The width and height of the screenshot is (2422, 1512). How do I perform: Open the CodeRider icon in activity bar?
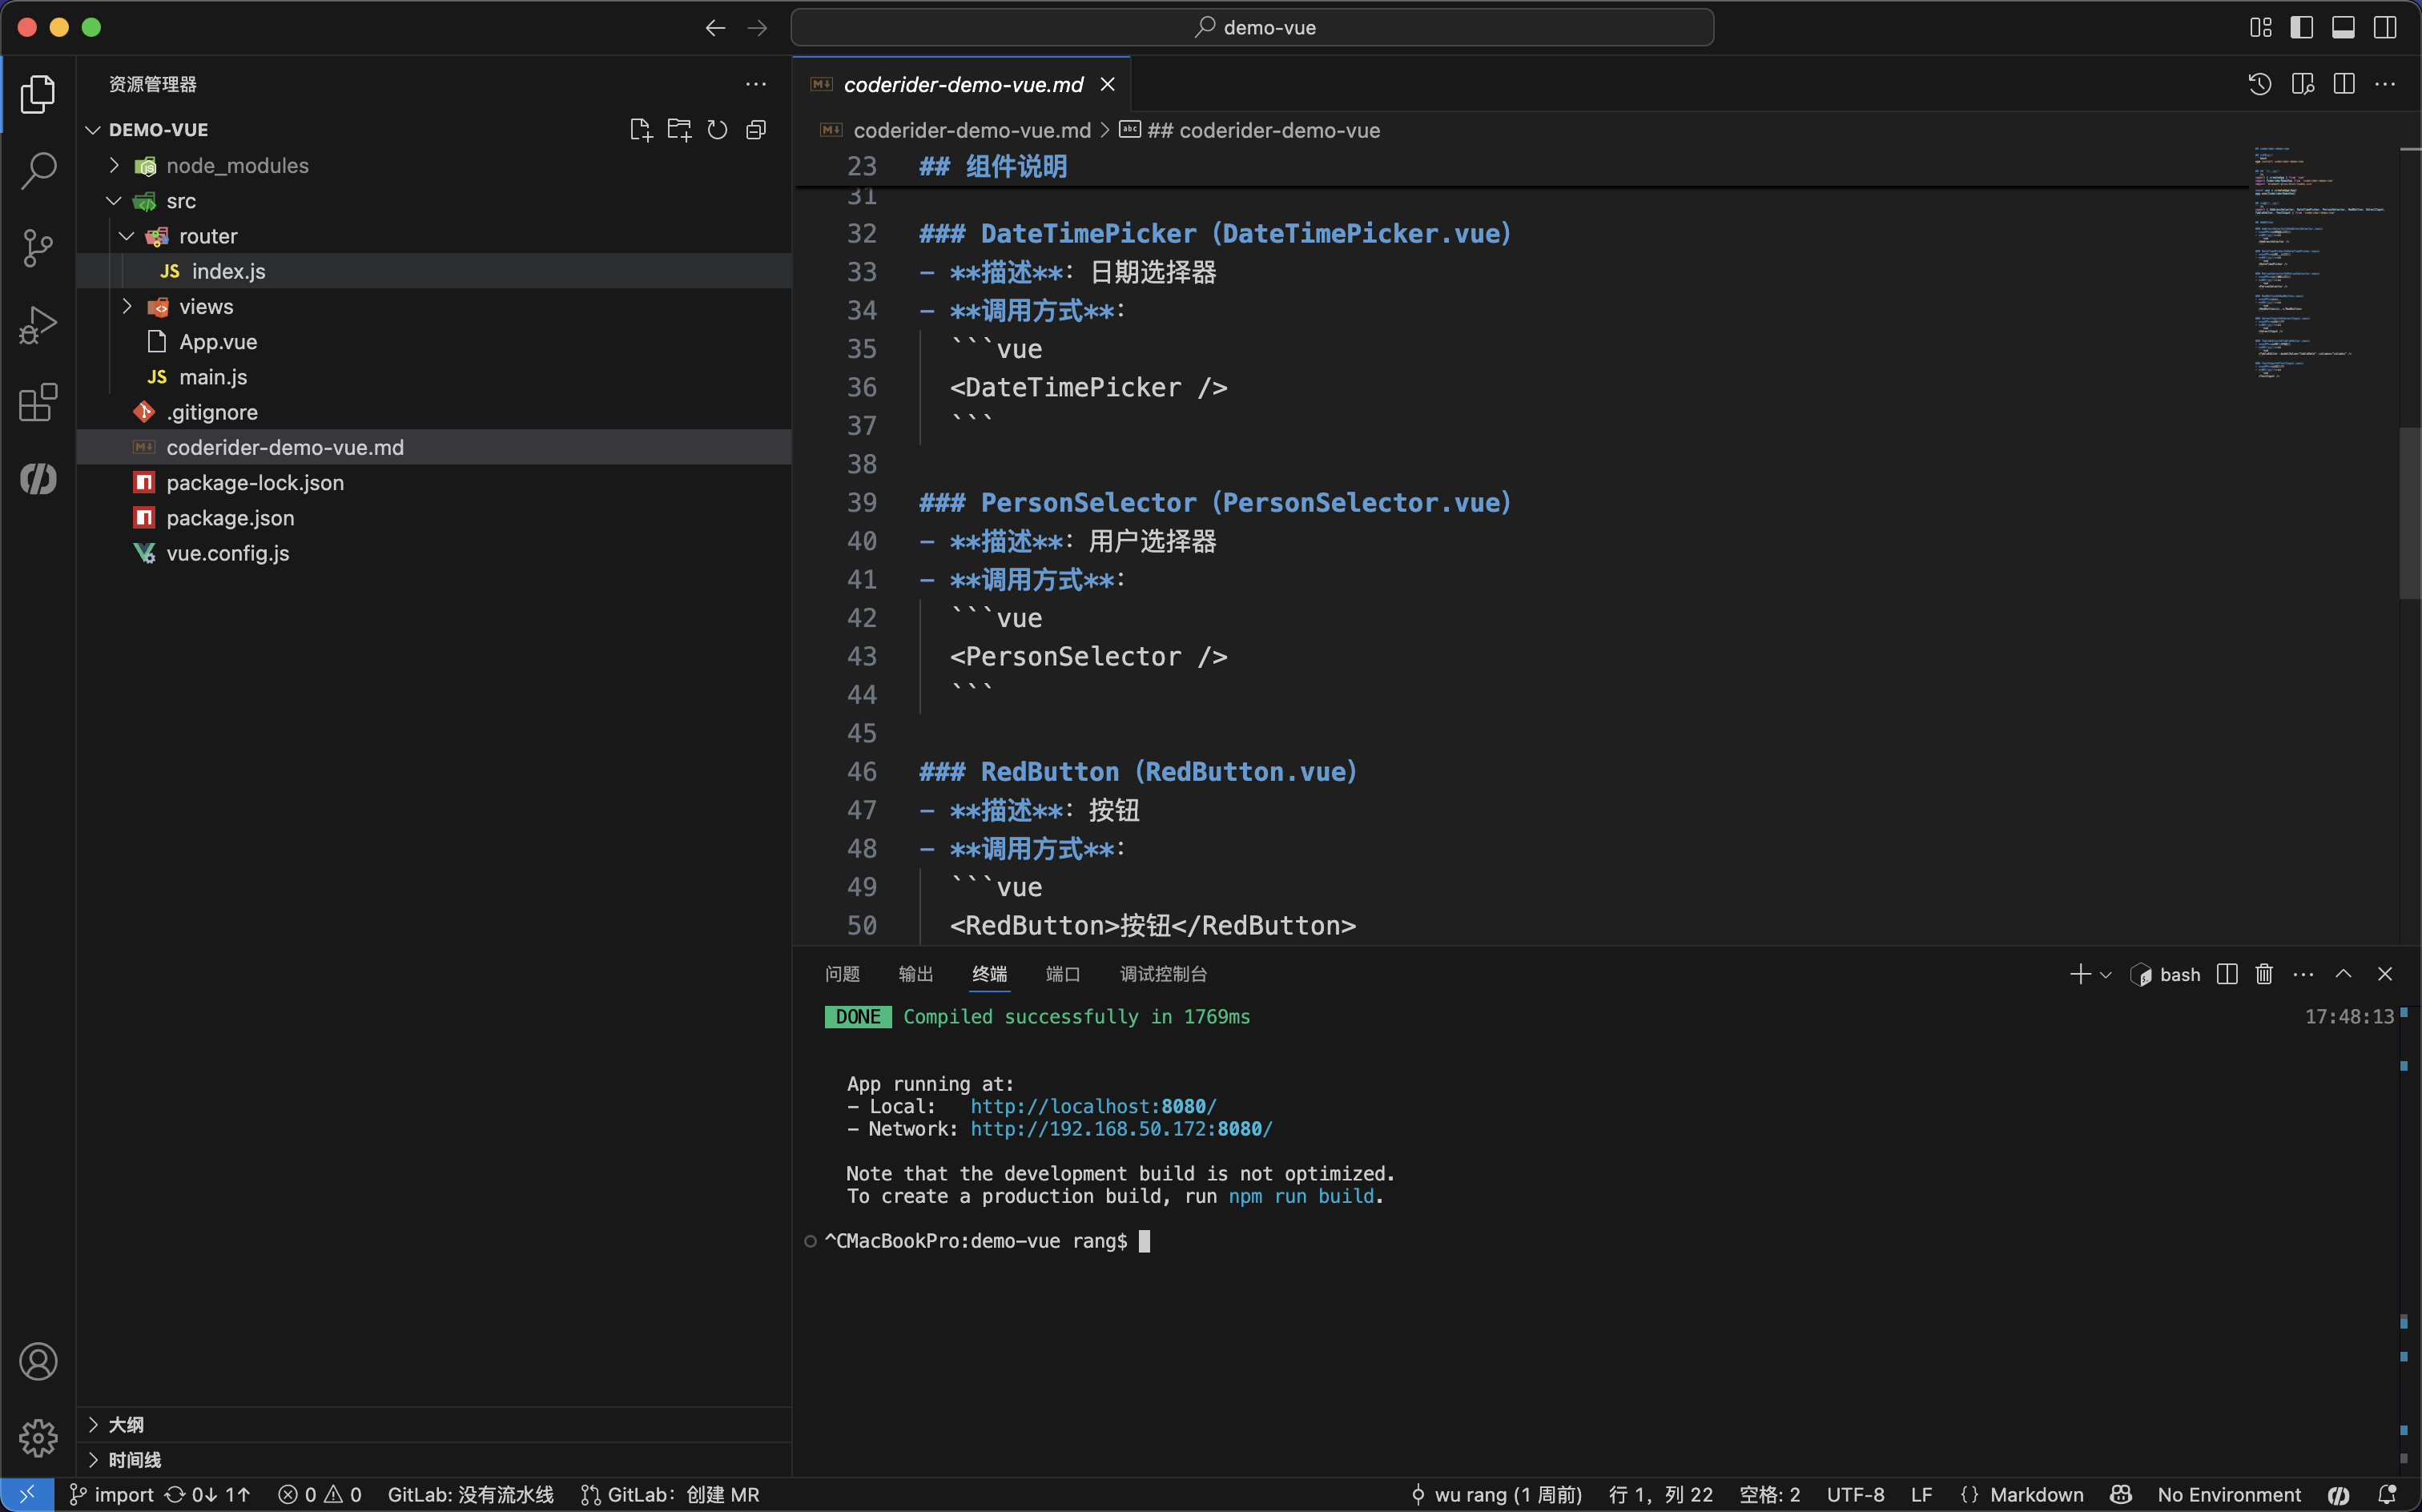pyautogui.click(x=38, y=479)
